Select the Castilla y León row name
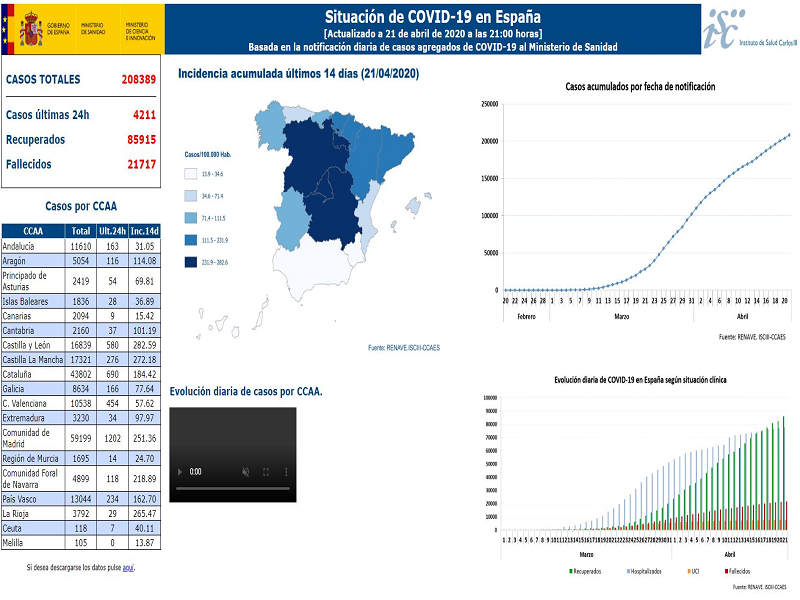 pos(26,345)
